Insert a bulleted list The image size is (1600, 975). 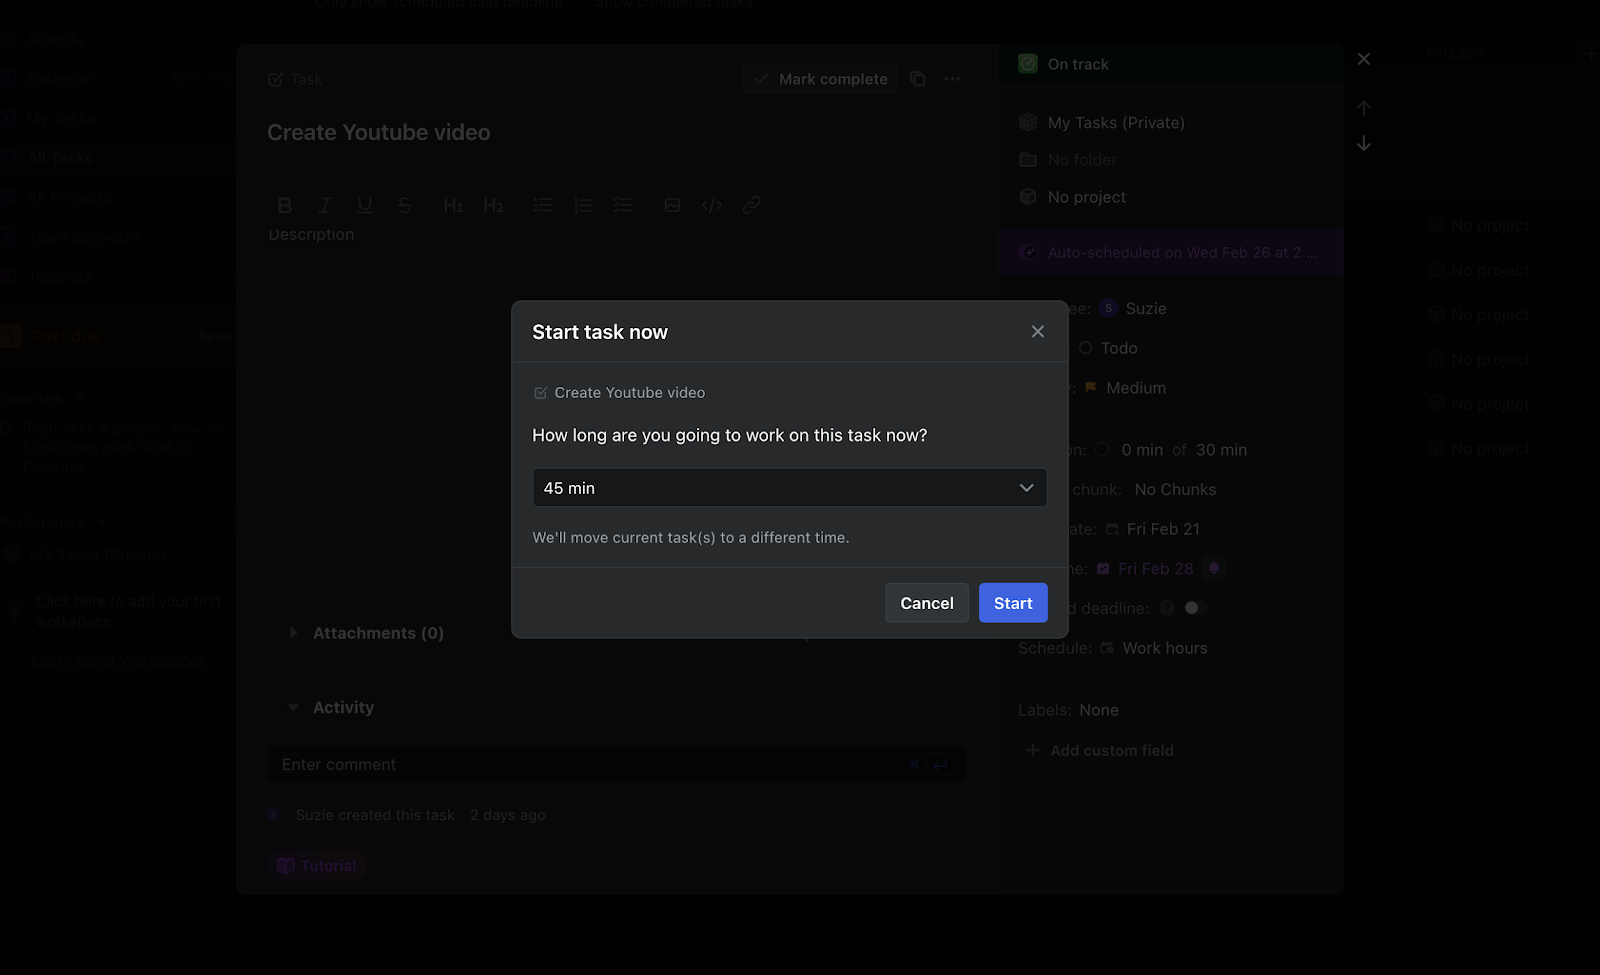543,205
